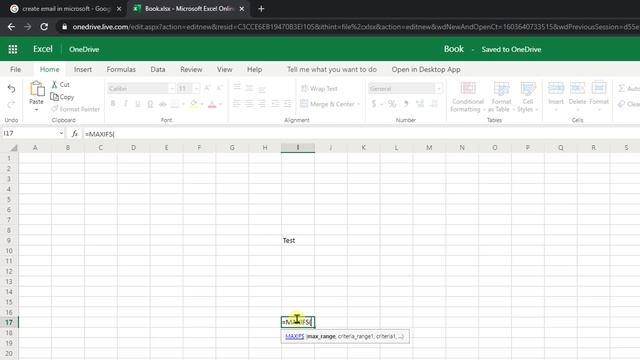Select column M header

(429, 148)
